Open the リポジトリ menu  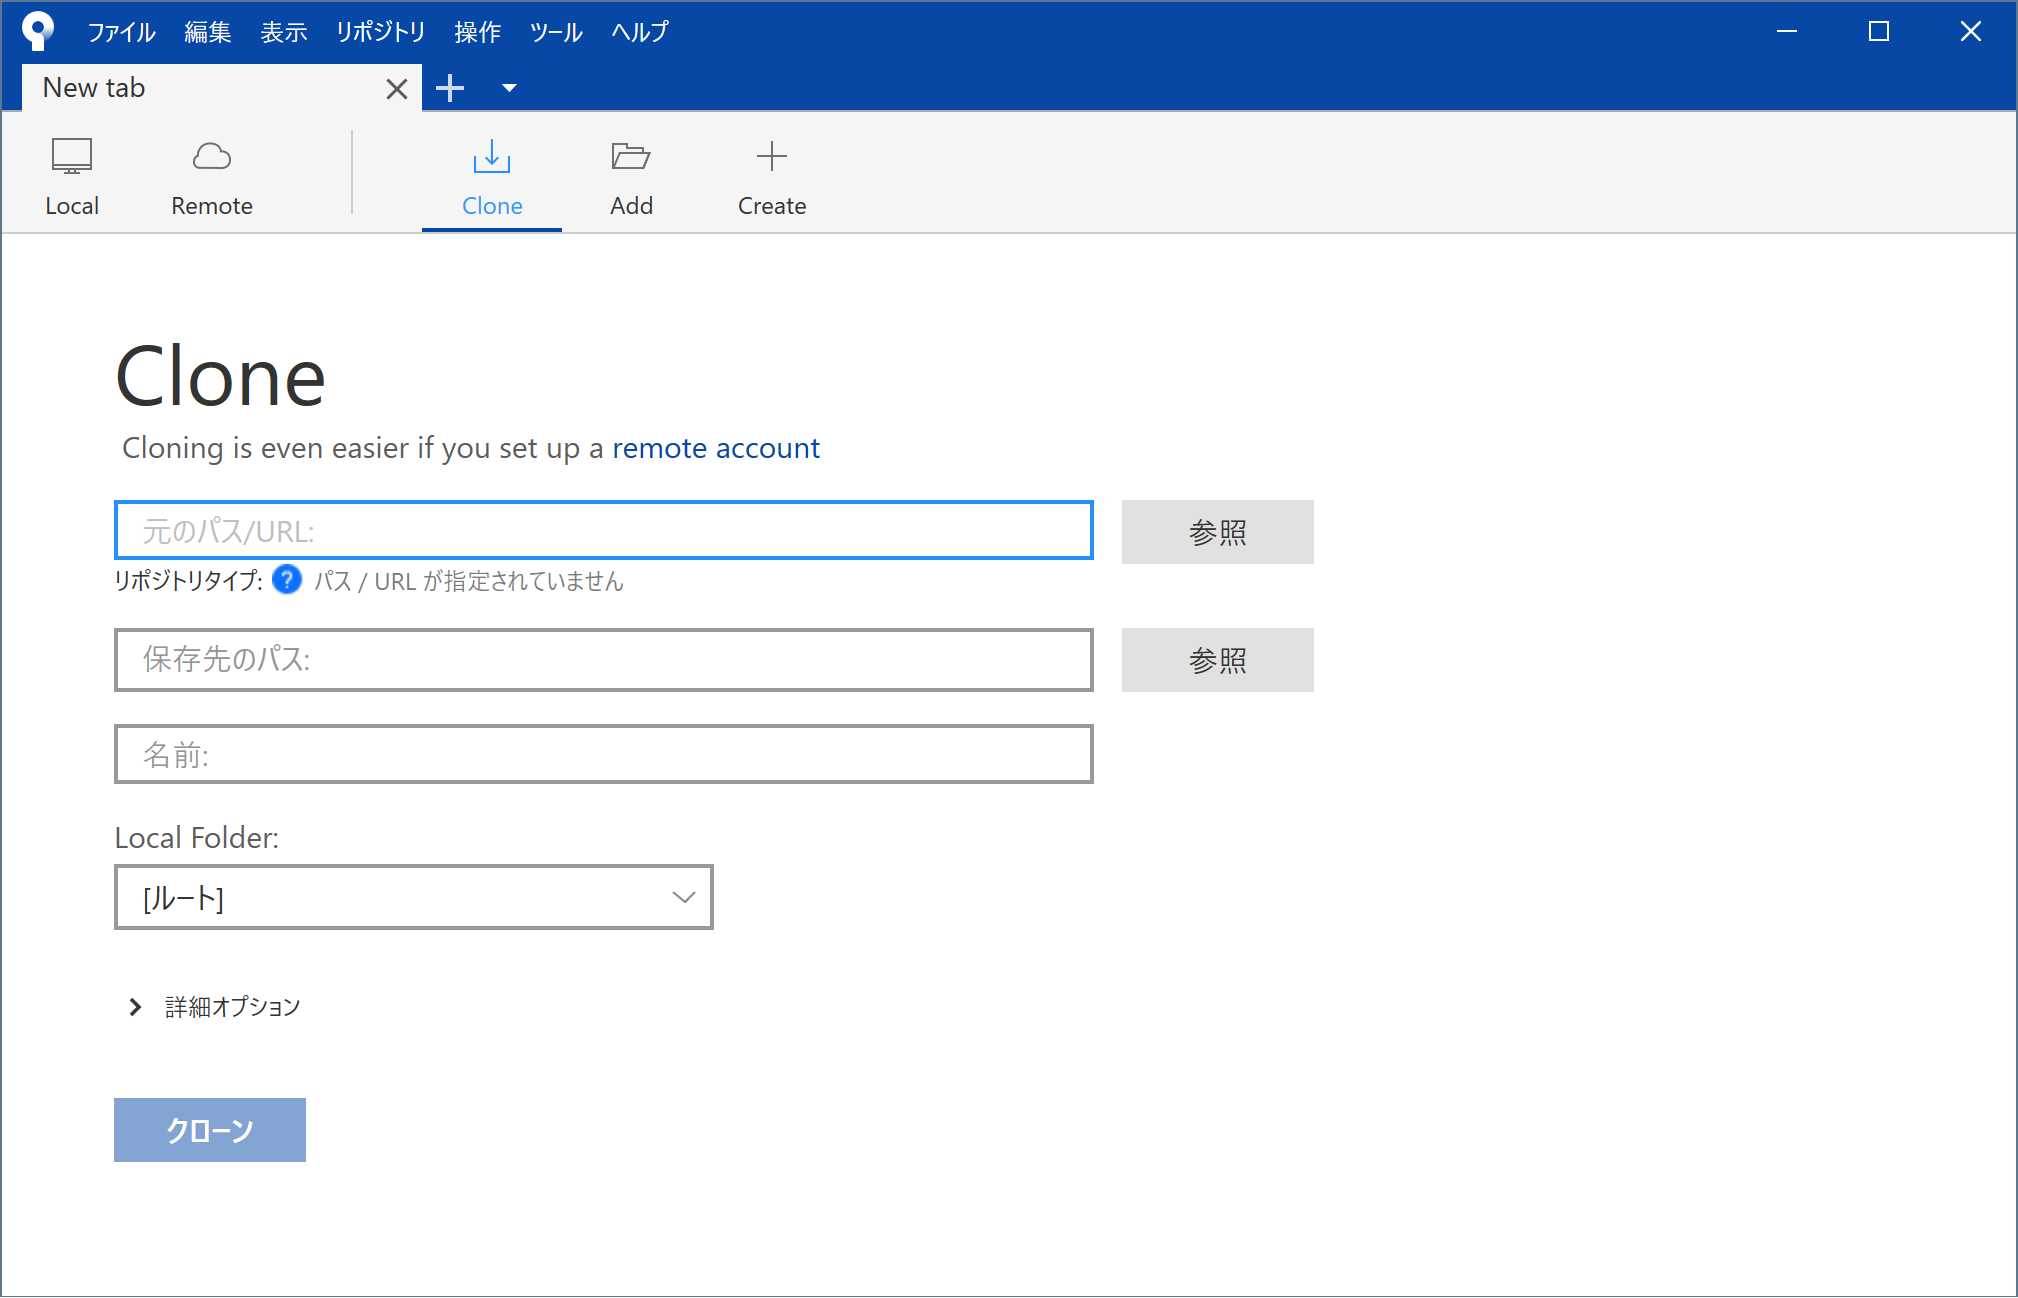380,32
